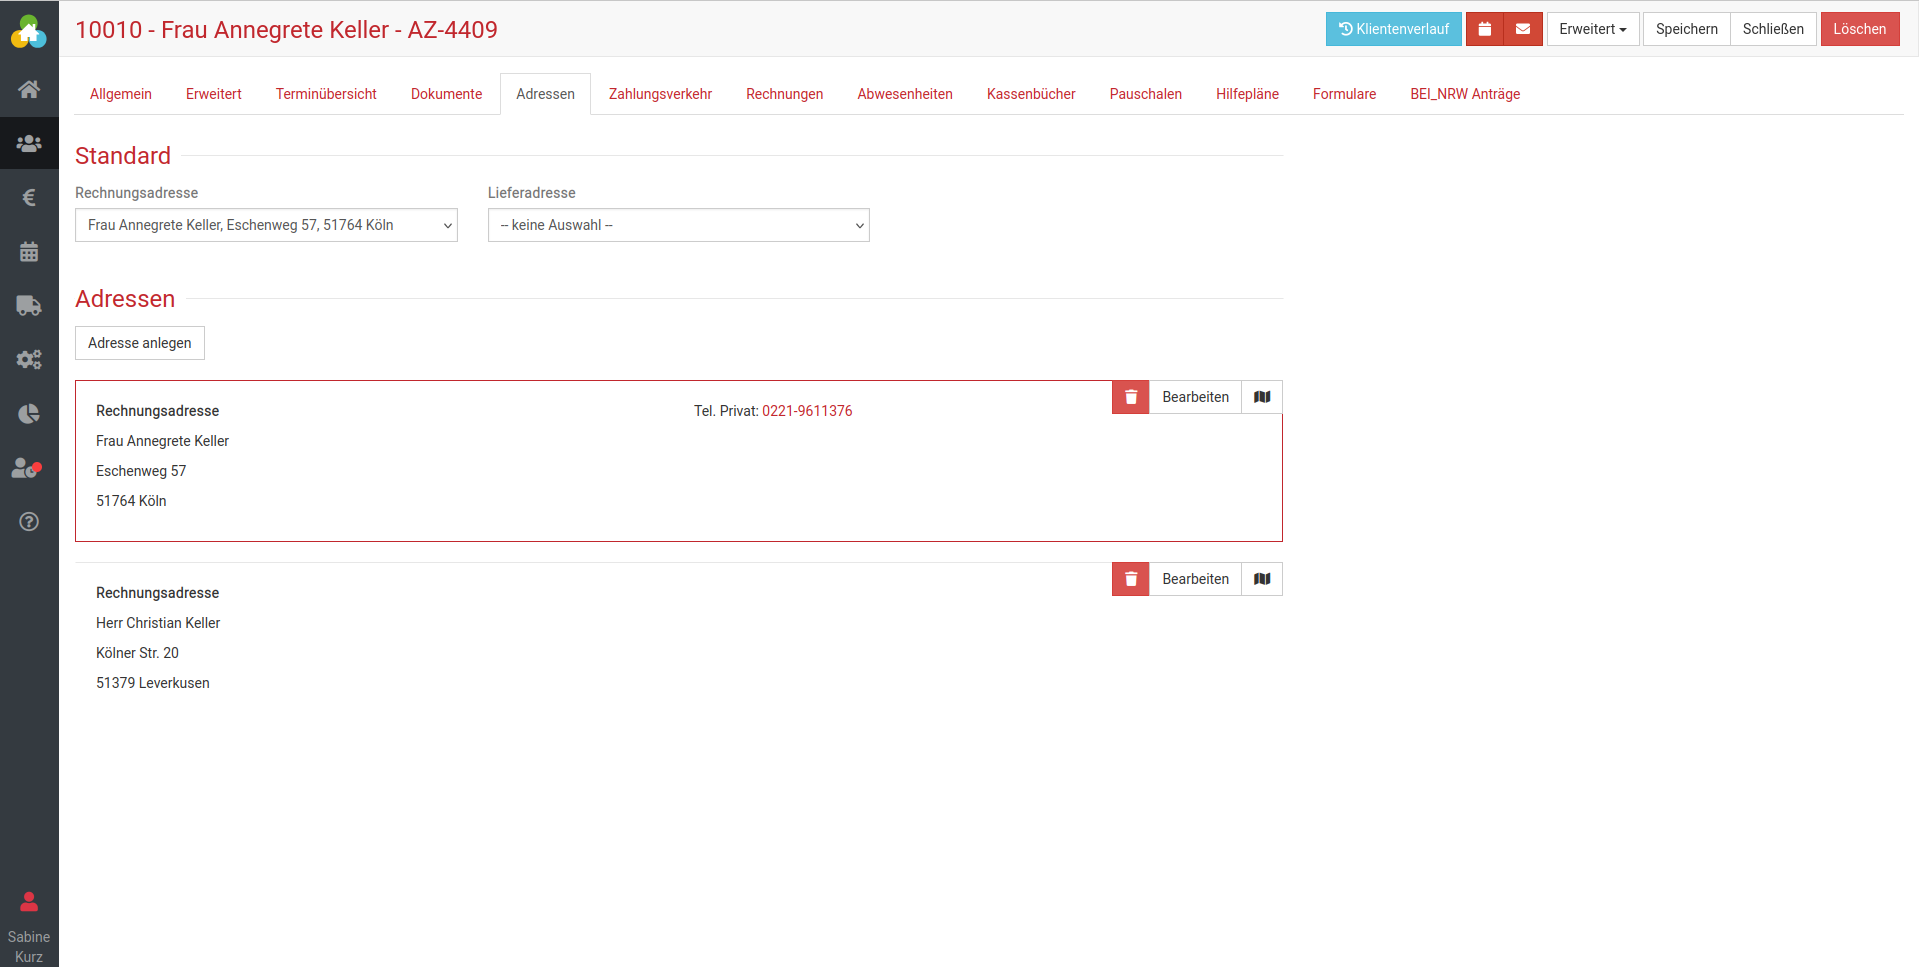Open the calendar icon in the sidebar
The width and height of the screenshot is (1919, 967).
(x=29, y=252)
